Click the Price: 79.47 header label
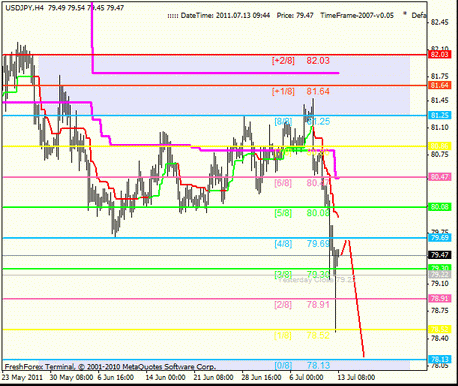Image resolution: width=458 pixels, height=386 pixels. pos(295,15)
